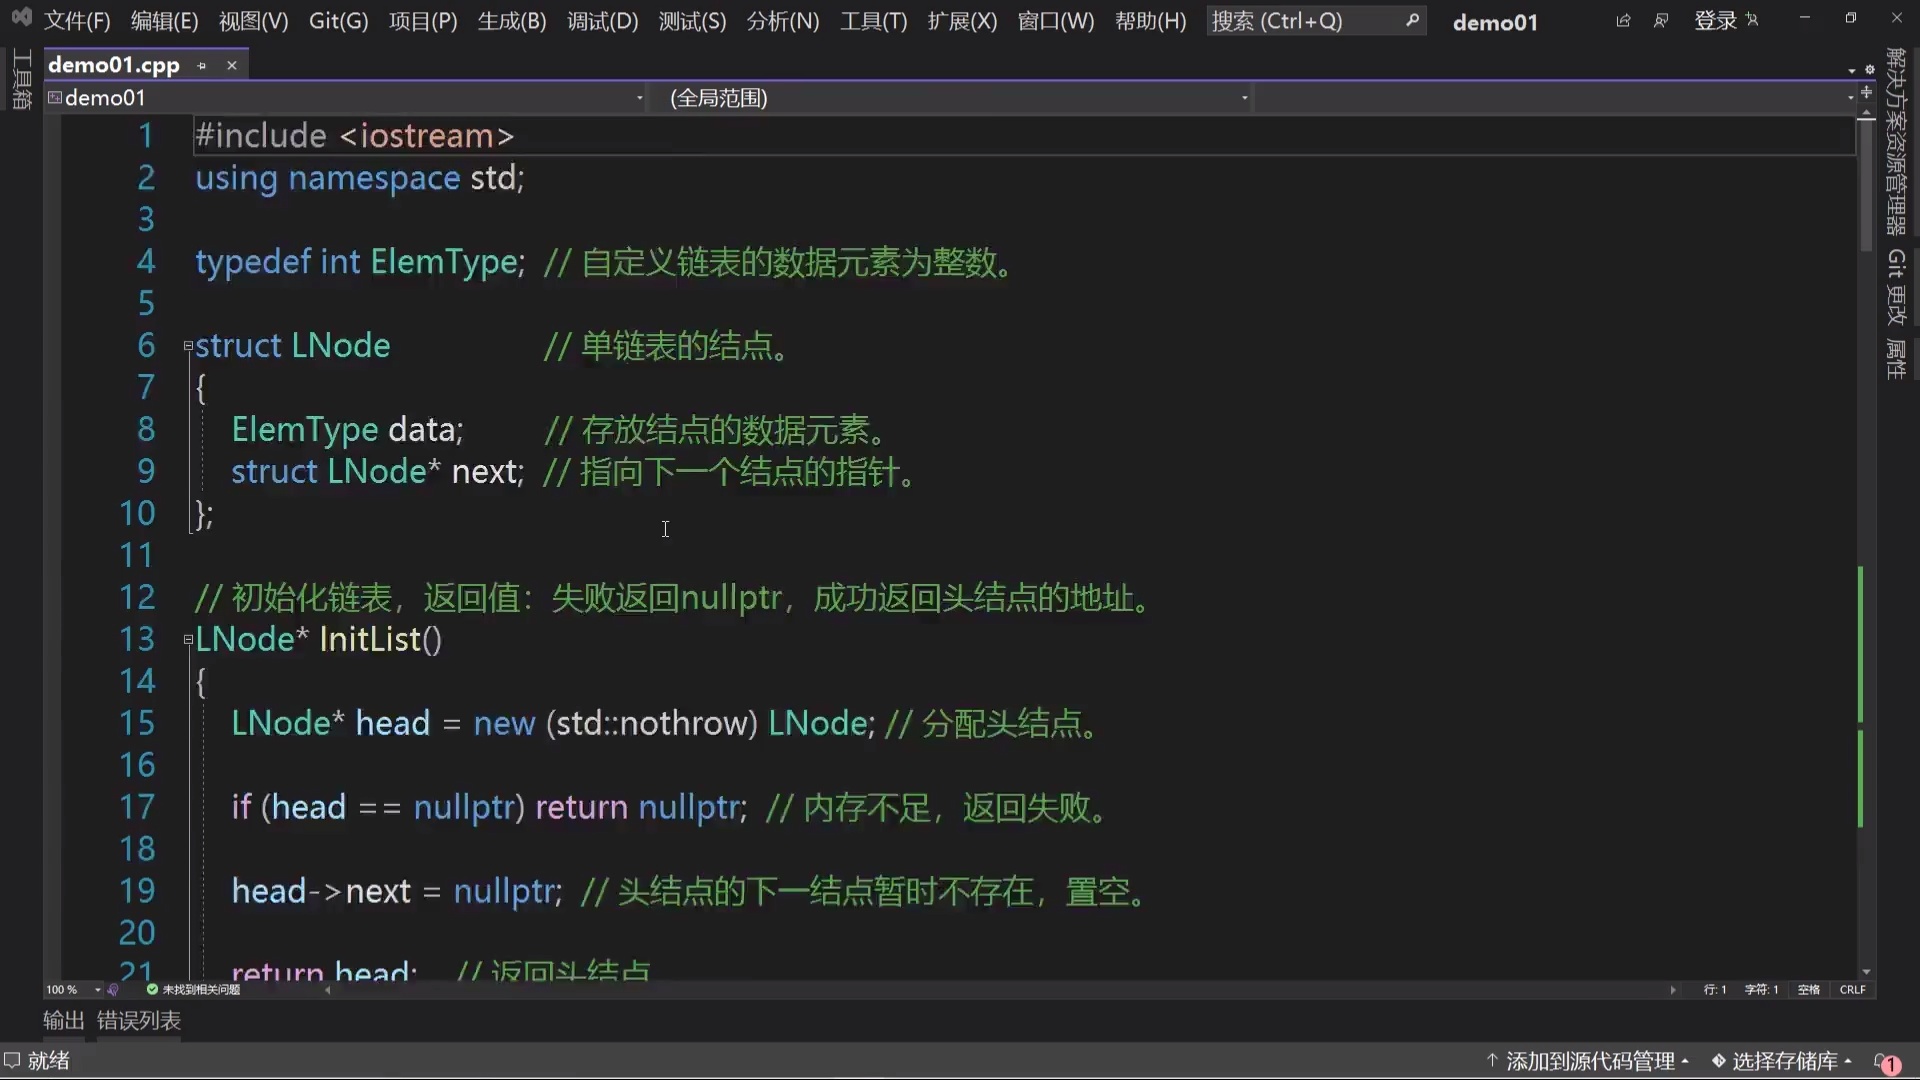
Task: Expand 添加到源代码管理 menu
Action: 1588,1061
